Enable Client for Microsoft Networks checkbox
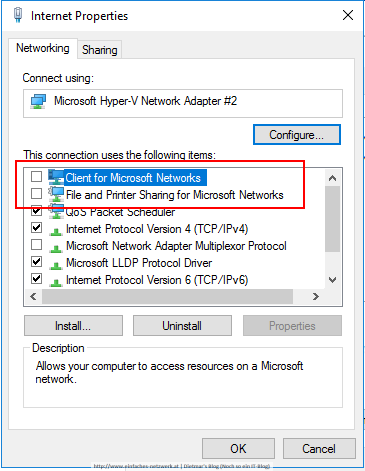 [36, 176]
